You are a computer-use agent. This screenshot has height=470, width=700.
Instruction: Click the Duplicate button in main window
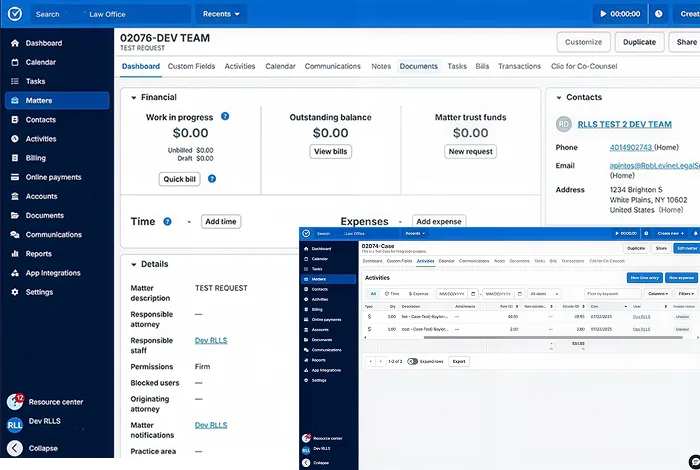pyautogui.click(x=639, y=42)
